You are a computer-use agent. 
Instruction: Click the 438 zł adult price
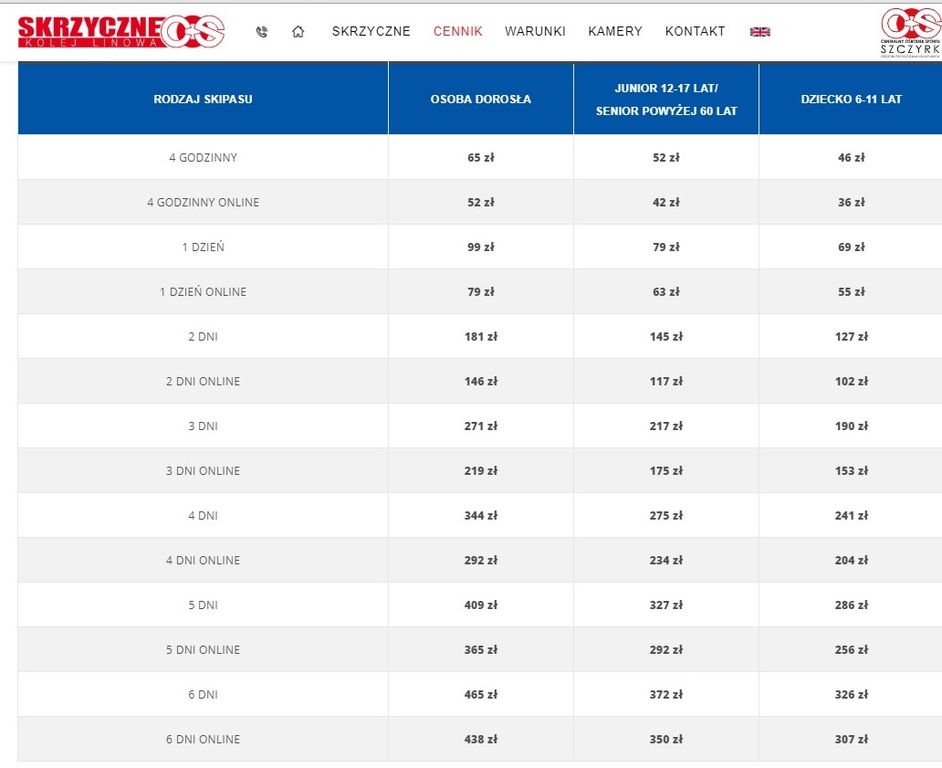point(481,740)
